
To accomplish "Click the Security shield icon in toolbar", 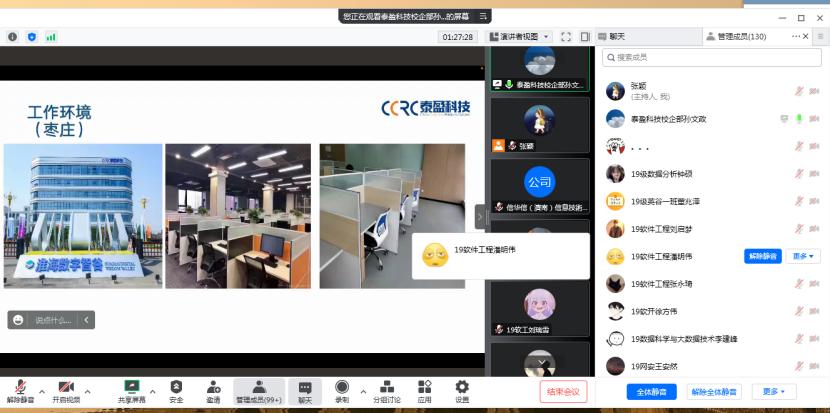I will pyautogui.click(x=176, y=388).
